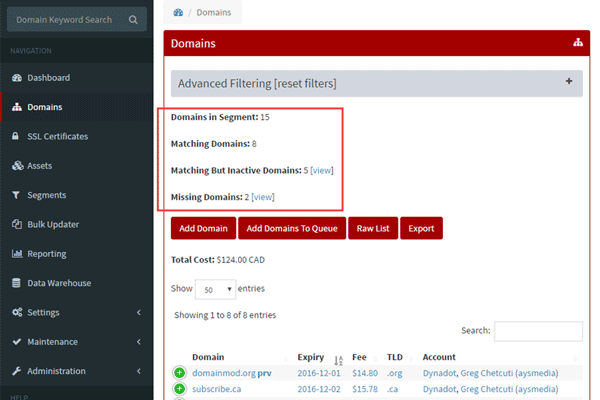Open the Segments filter page

[x=46, y=195]
